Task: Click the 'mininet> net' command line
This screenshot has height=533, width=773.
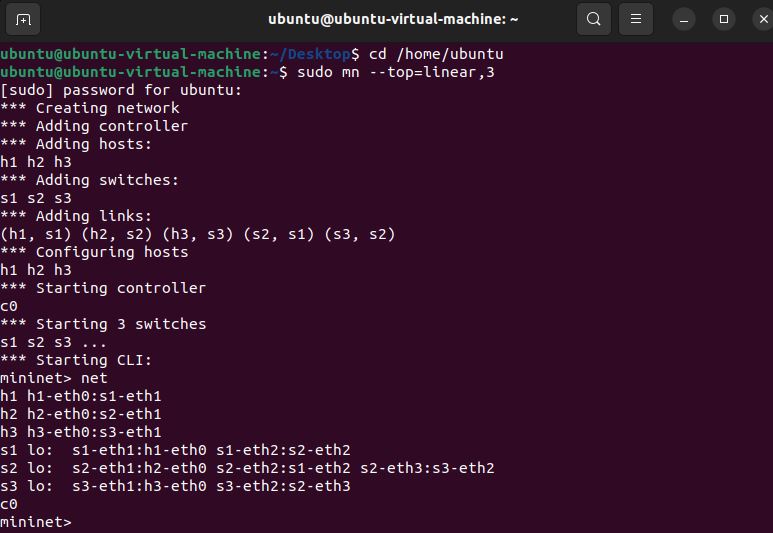Action: (x=54, y=378)
